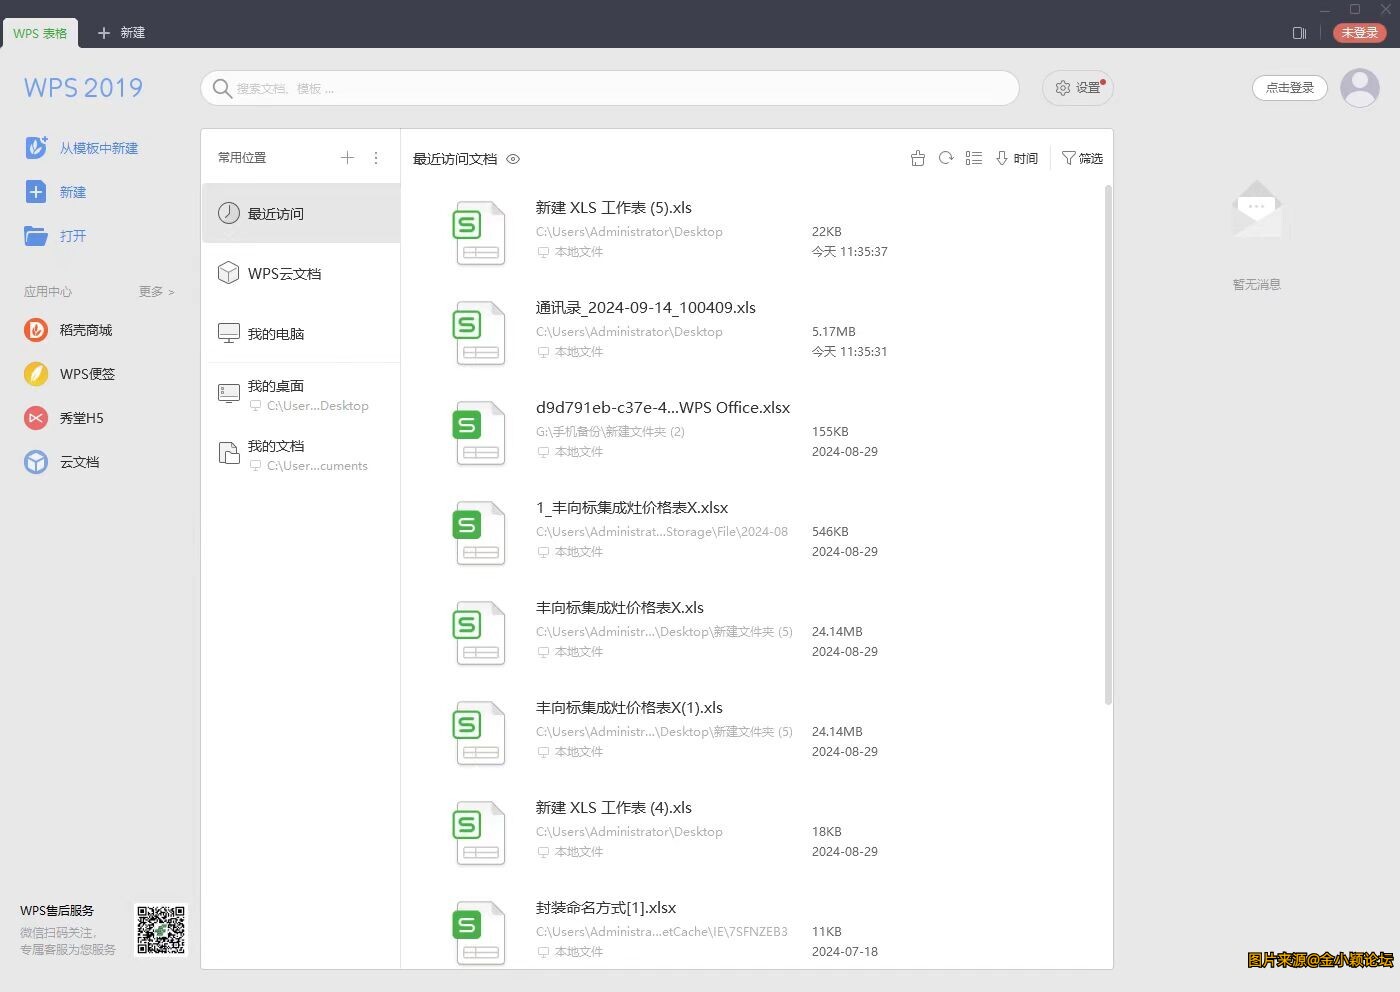This screenshot has width=1400, height=992.
Task: Open WPS便签 sticky note icon
Action: click(36, 374)
